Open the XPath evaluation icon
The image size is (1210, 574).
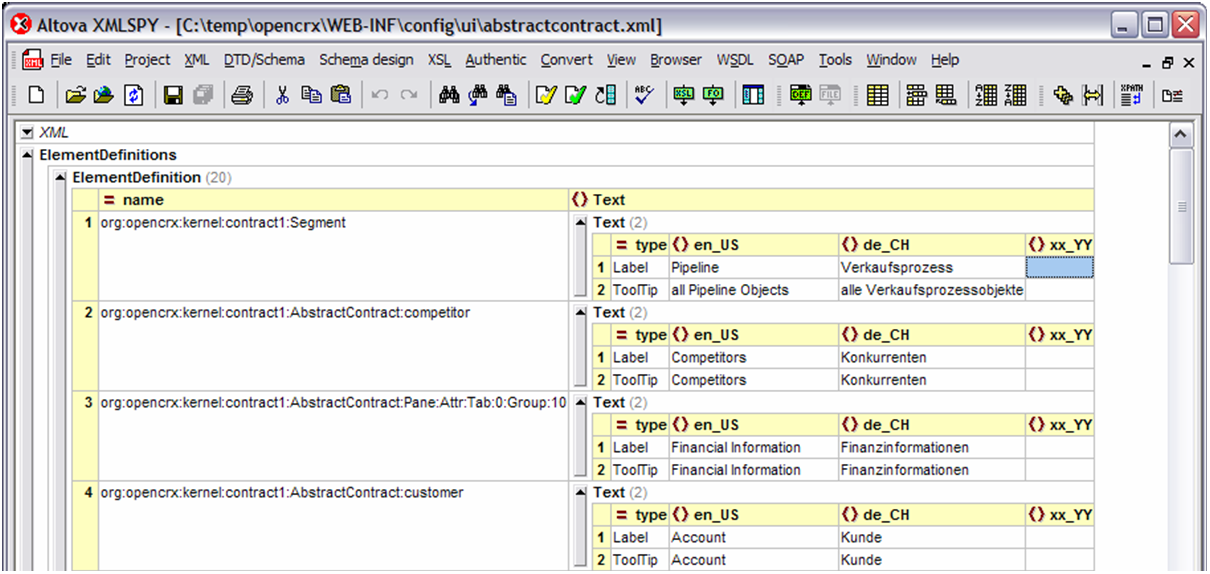click(x=1132, y=95)
